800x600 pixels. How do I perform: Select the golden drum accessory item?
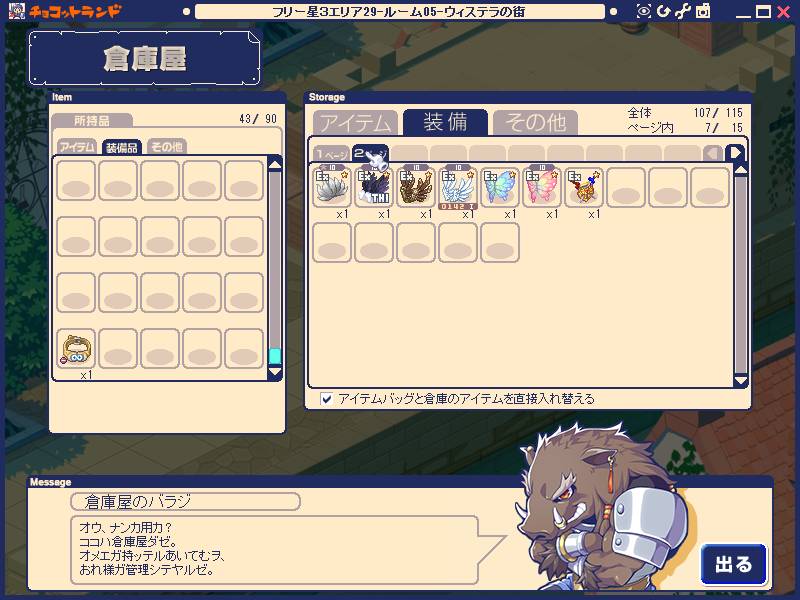tap(584, 188)
